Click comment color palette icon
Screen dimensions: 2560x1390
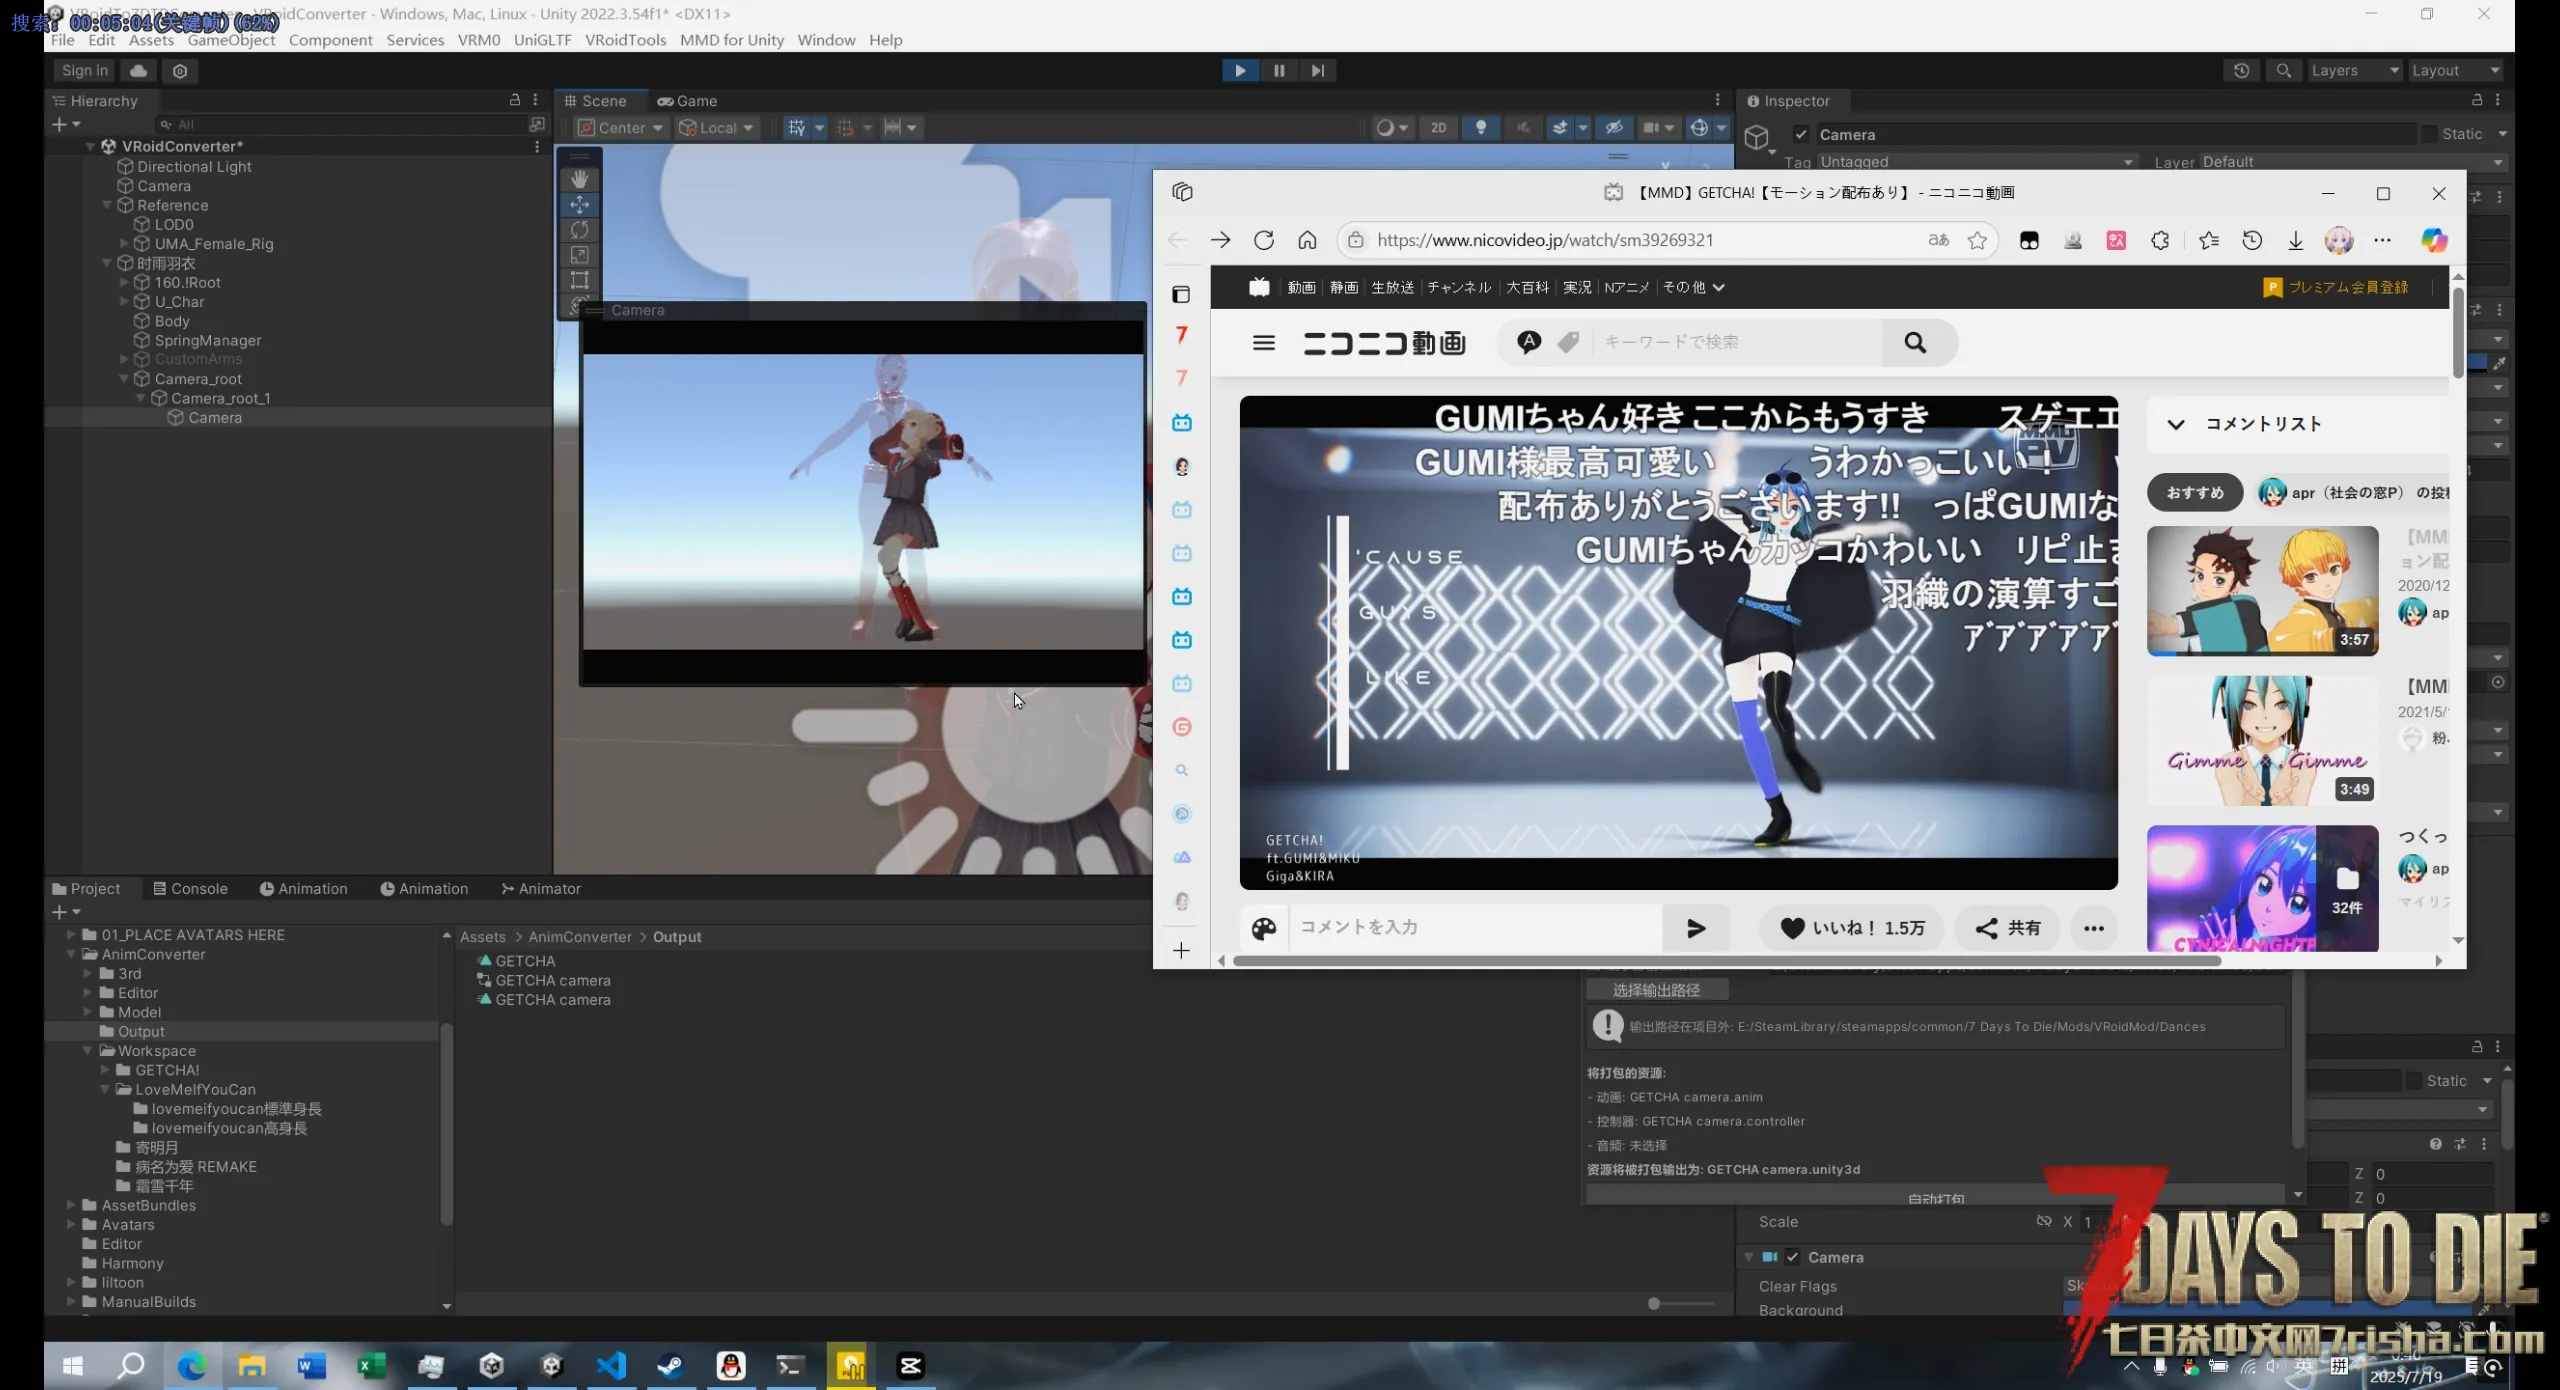[x=1264, y=928]
